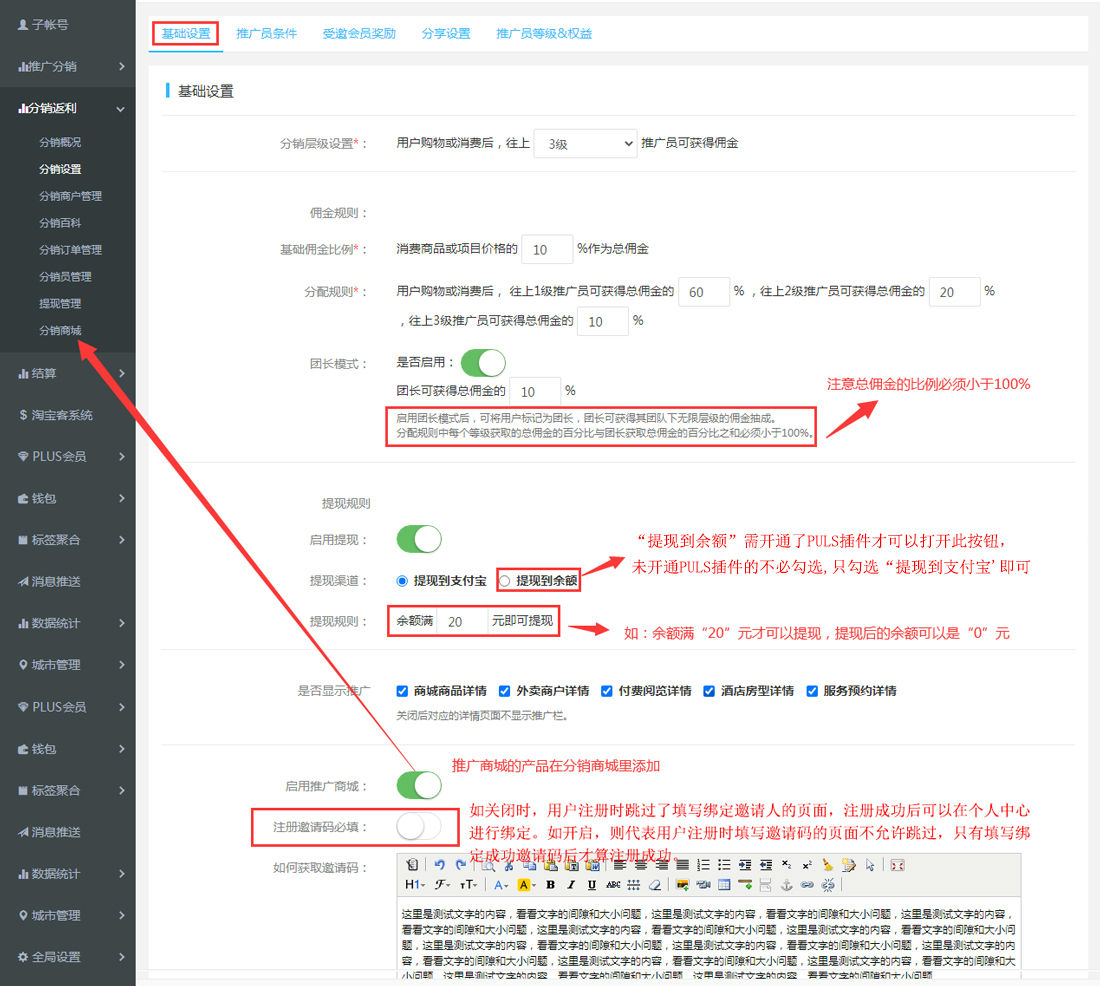Image resolution: width=1100 pixels, height=986 pixels.
Task: Turn on the 注册邀请码必填 toggle
Action: coord(419,827)
